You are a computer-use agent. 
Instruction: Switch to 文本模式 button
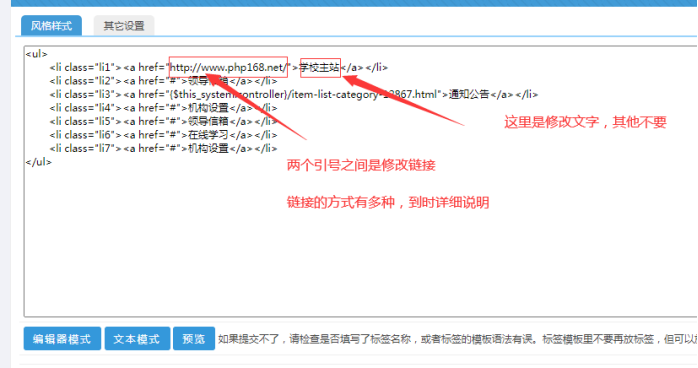click(x=137, y=339)
